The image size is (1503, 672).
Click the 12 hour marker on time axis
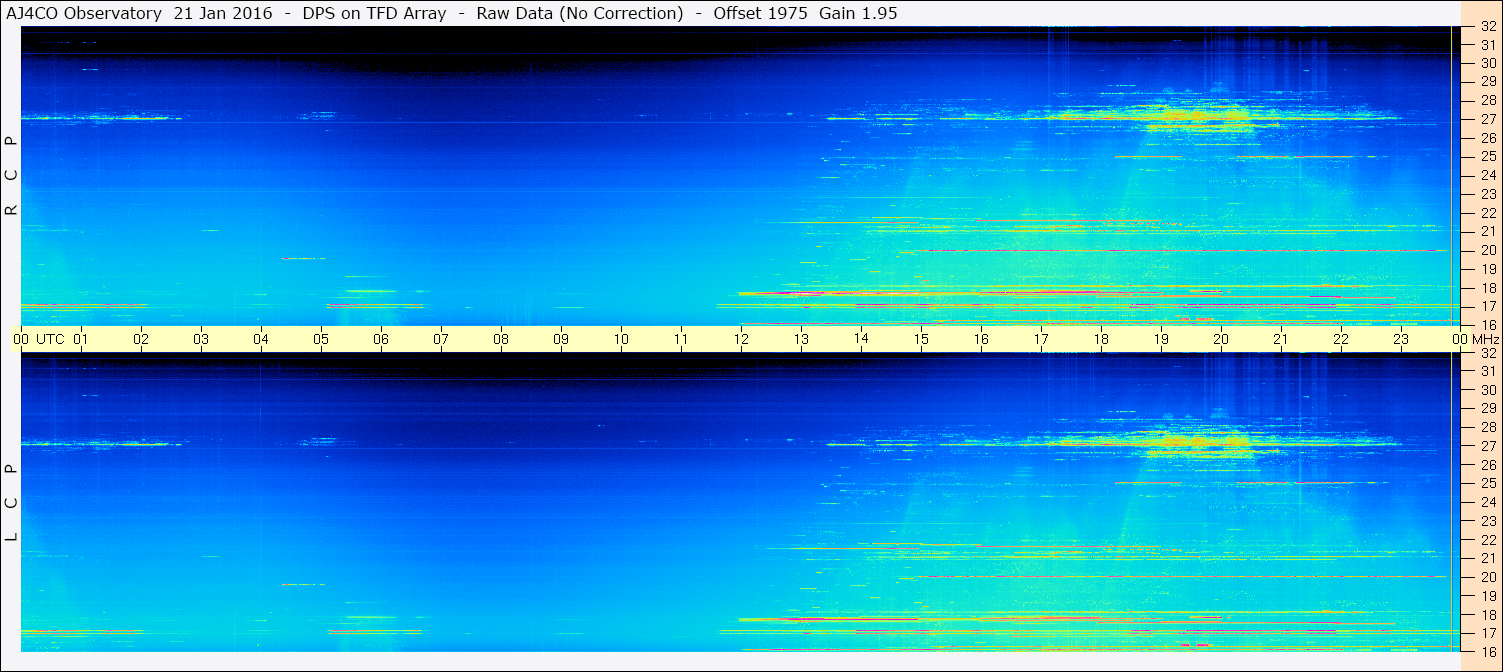741,339
